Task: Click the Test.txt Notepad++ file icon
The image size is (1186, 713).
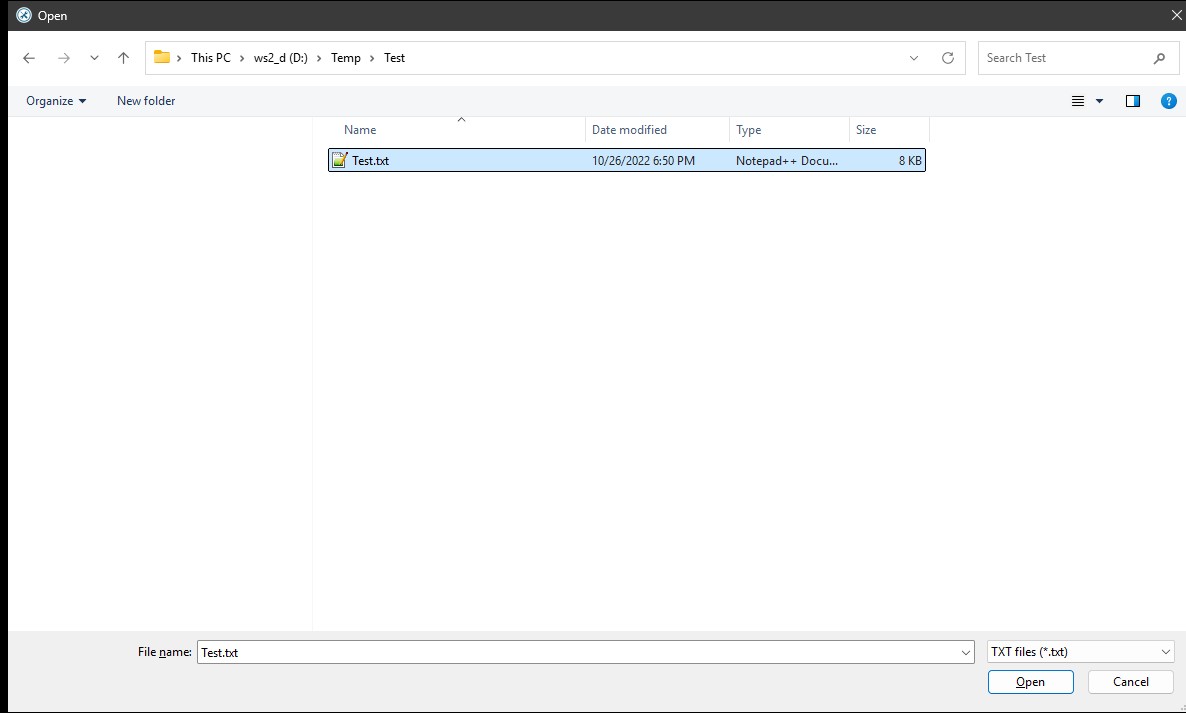Action: 340,160
